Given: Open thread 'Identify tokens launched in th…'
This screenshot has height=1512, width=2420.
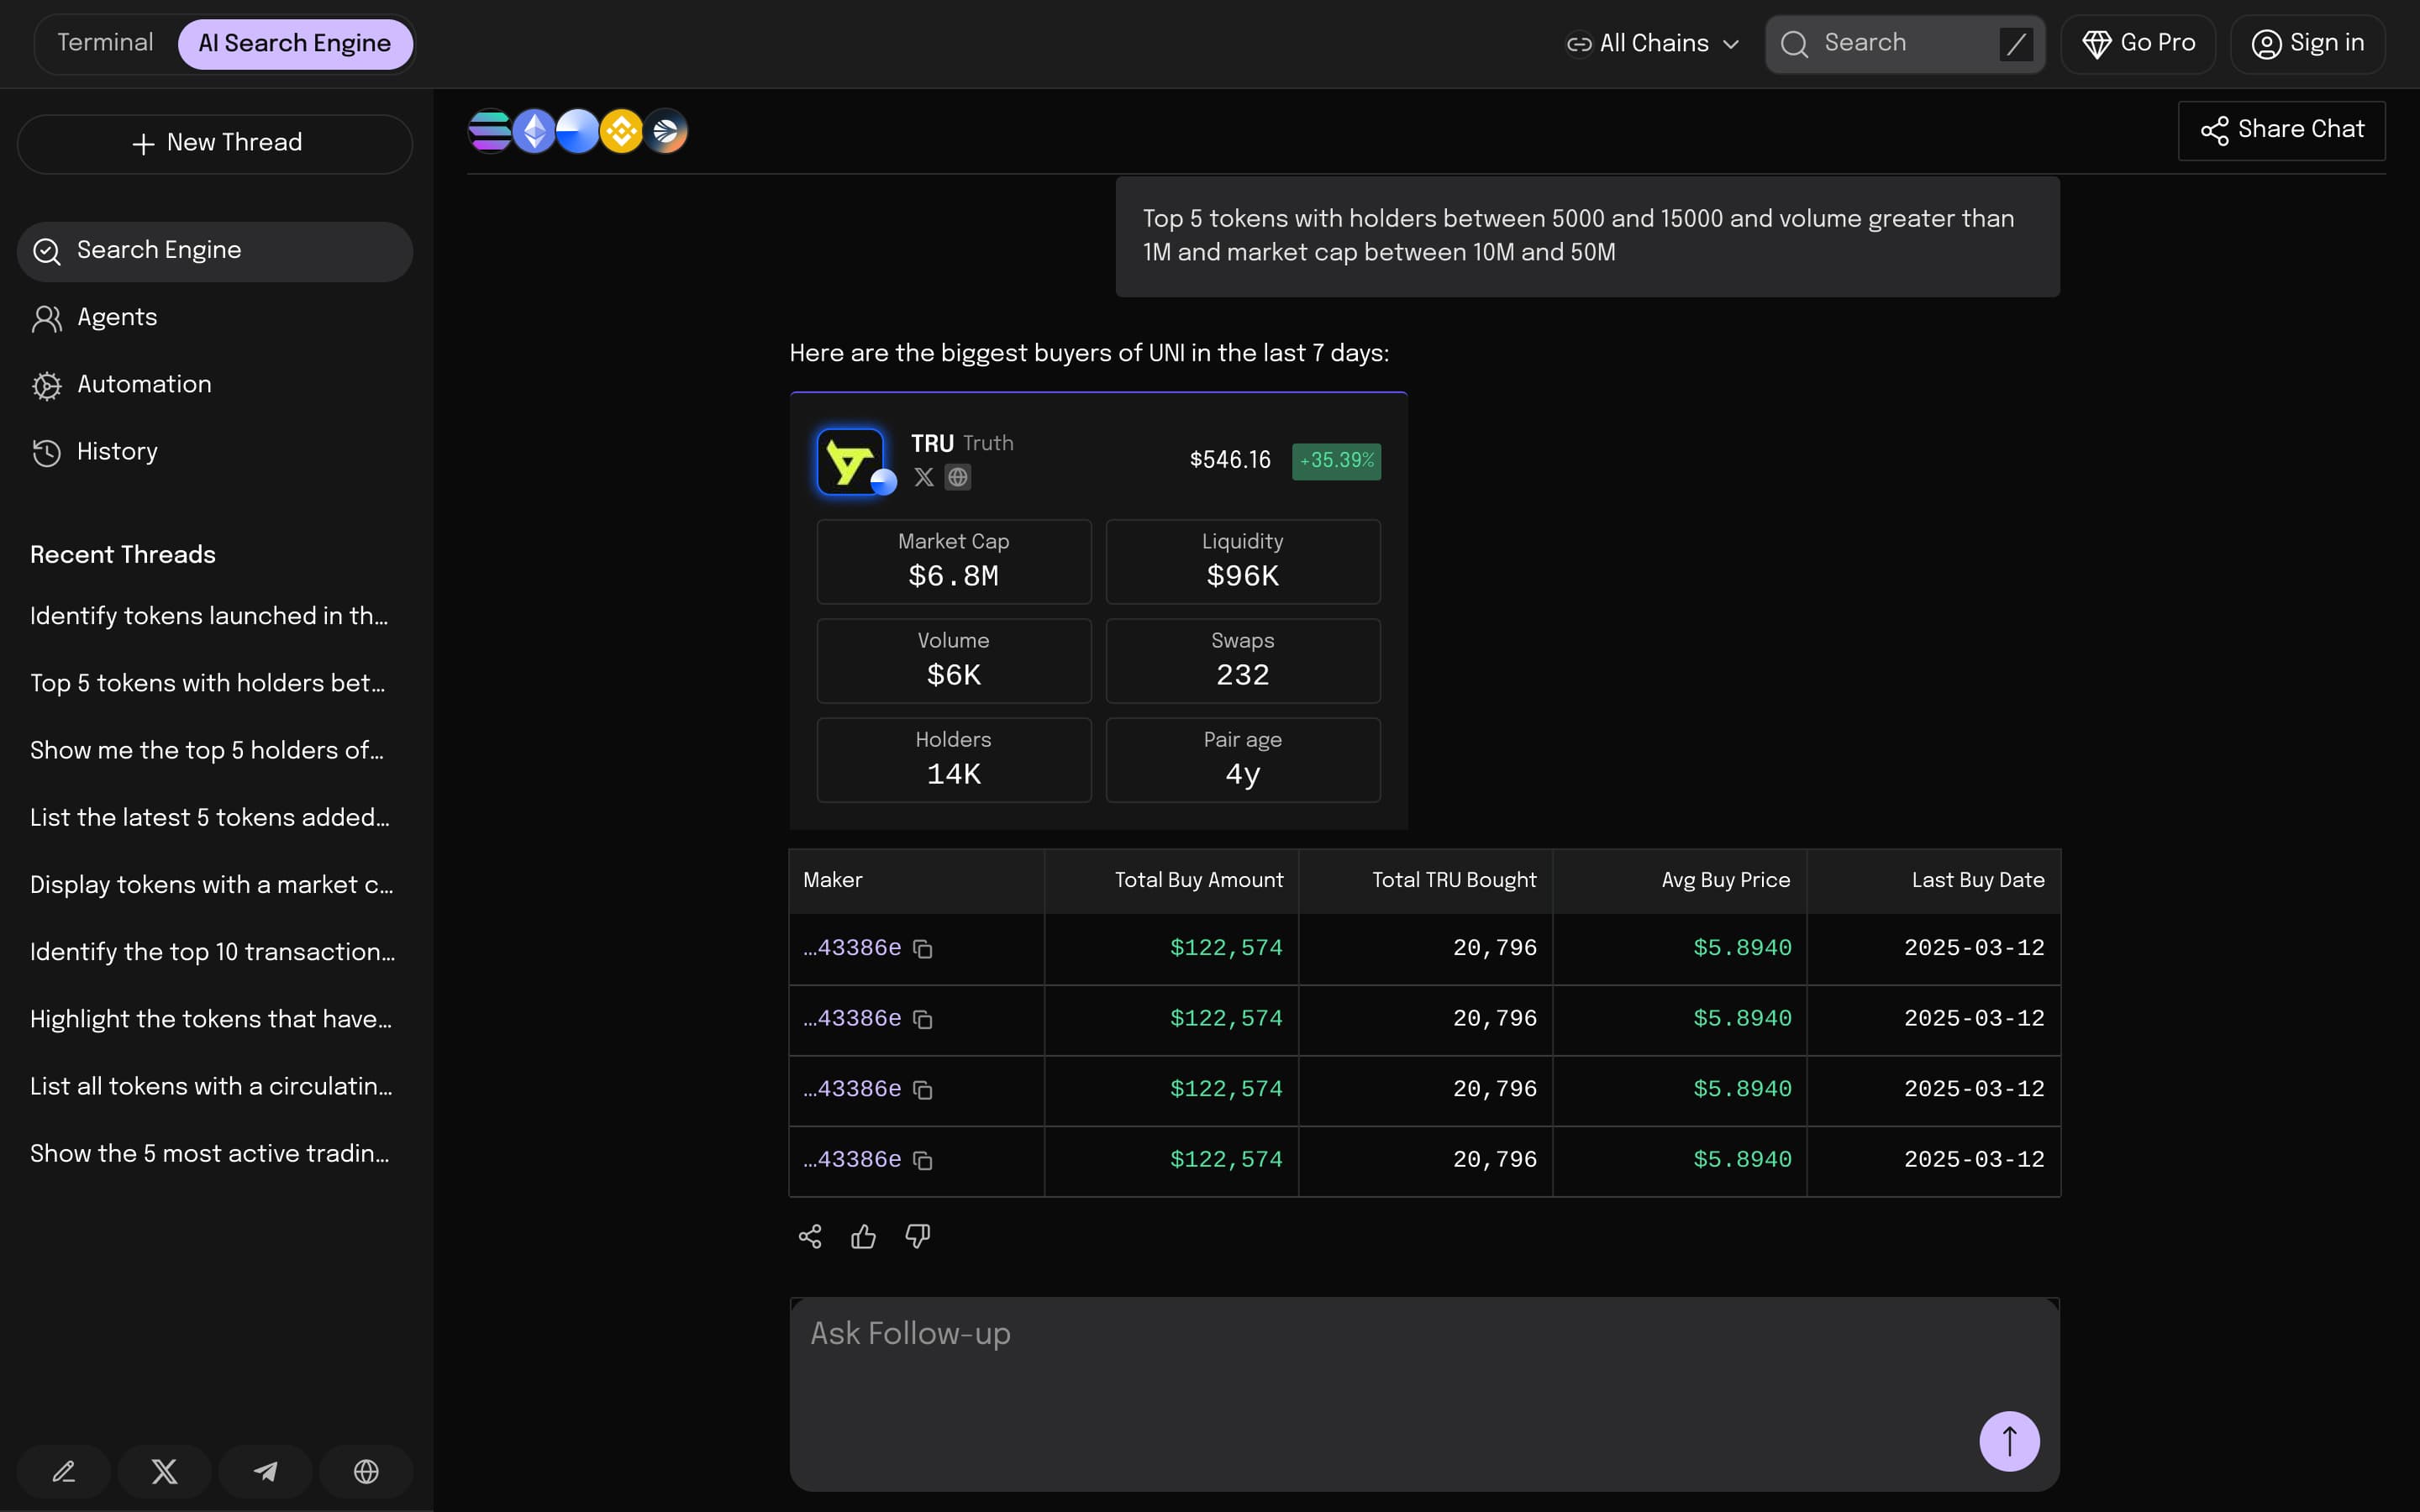Looking at the screenshot, I should [x=209, y=616].
